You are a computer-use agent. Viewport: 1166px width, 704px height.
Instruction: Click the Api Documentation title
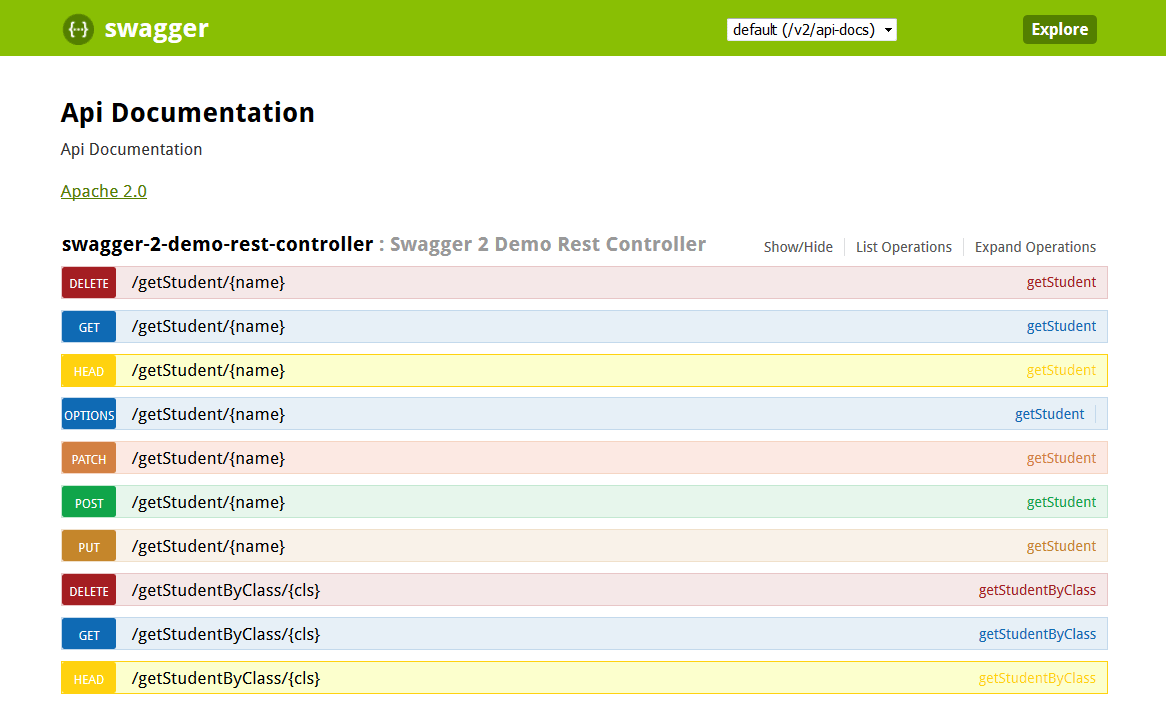187,112
